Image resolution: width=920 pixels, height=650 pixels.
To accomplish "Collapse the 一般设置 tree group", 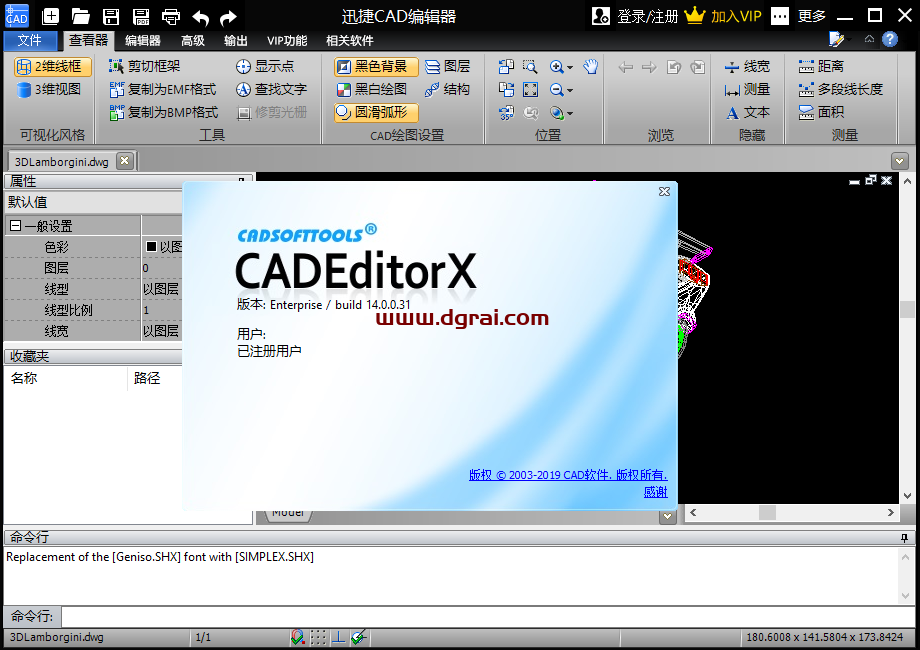I will click(x=16, y=226).
